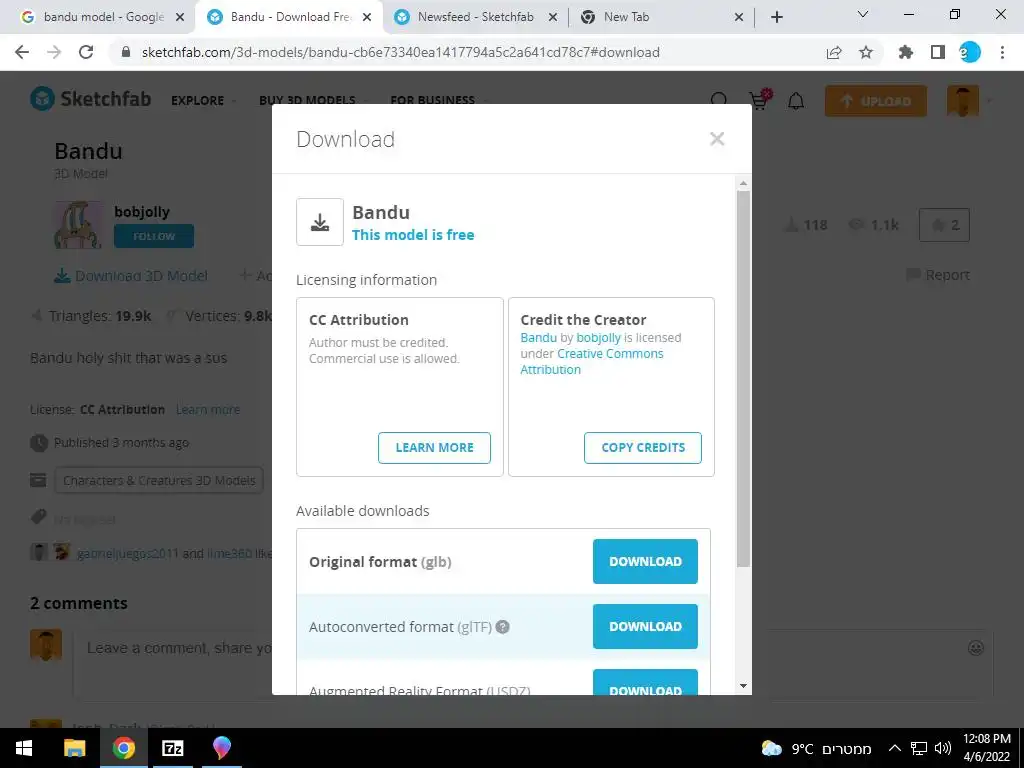Close the bandu model Google tab
The width and height of the screenshot is (1024, 768).
[180, 18]
